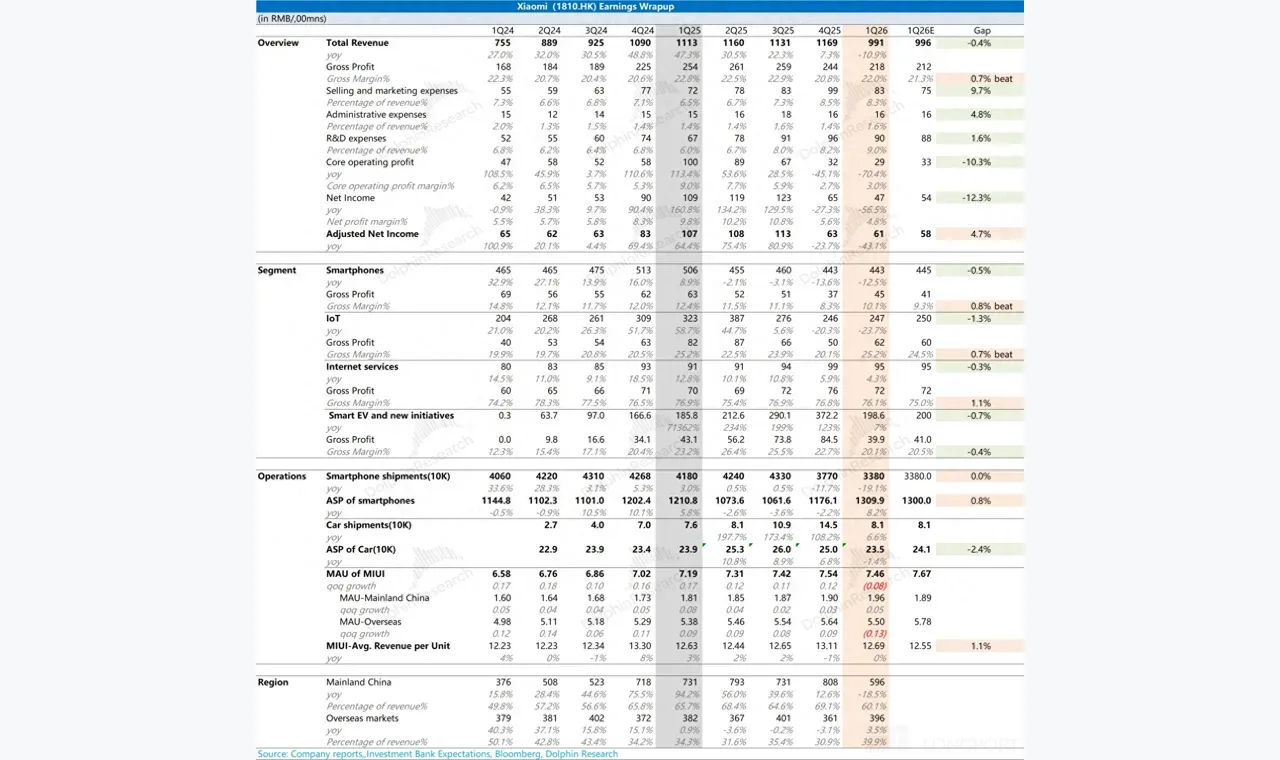Image resolution: width=1280 pixels, height=760 pixels.
Task: Select the '3Q25' column header
Action: (783, 31)
